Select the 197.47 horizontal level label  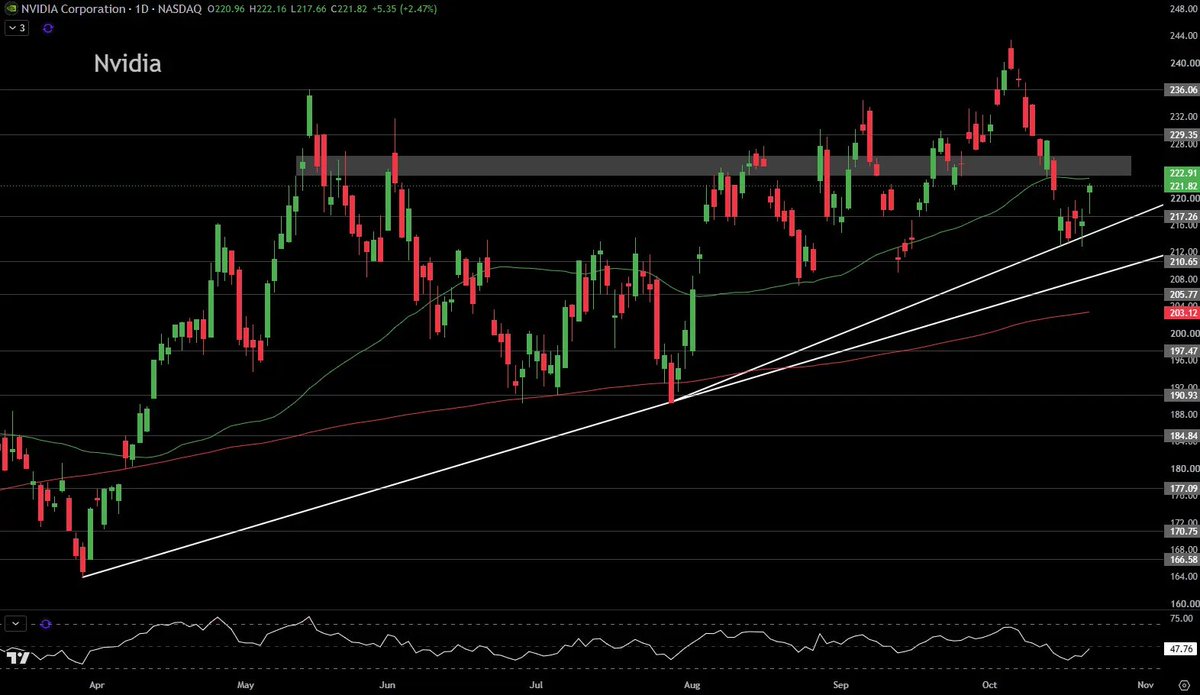pos(1182,351)
